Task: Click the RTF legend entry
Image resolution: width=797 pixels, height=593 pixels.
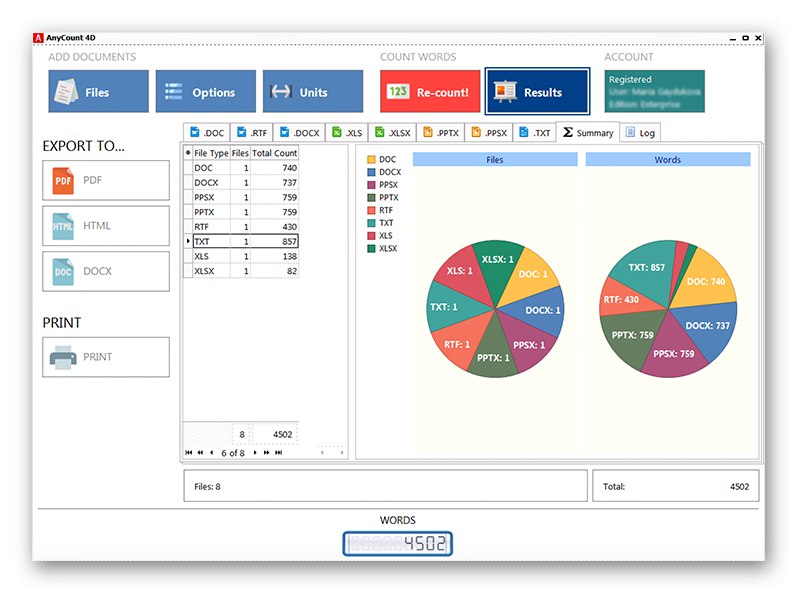Action: (380, 210)
